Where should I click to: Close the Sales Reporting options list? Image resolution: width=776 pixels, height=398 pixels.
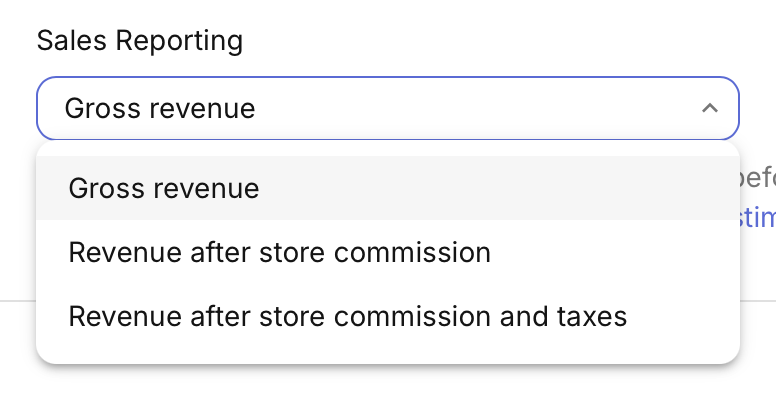point(710,108)
